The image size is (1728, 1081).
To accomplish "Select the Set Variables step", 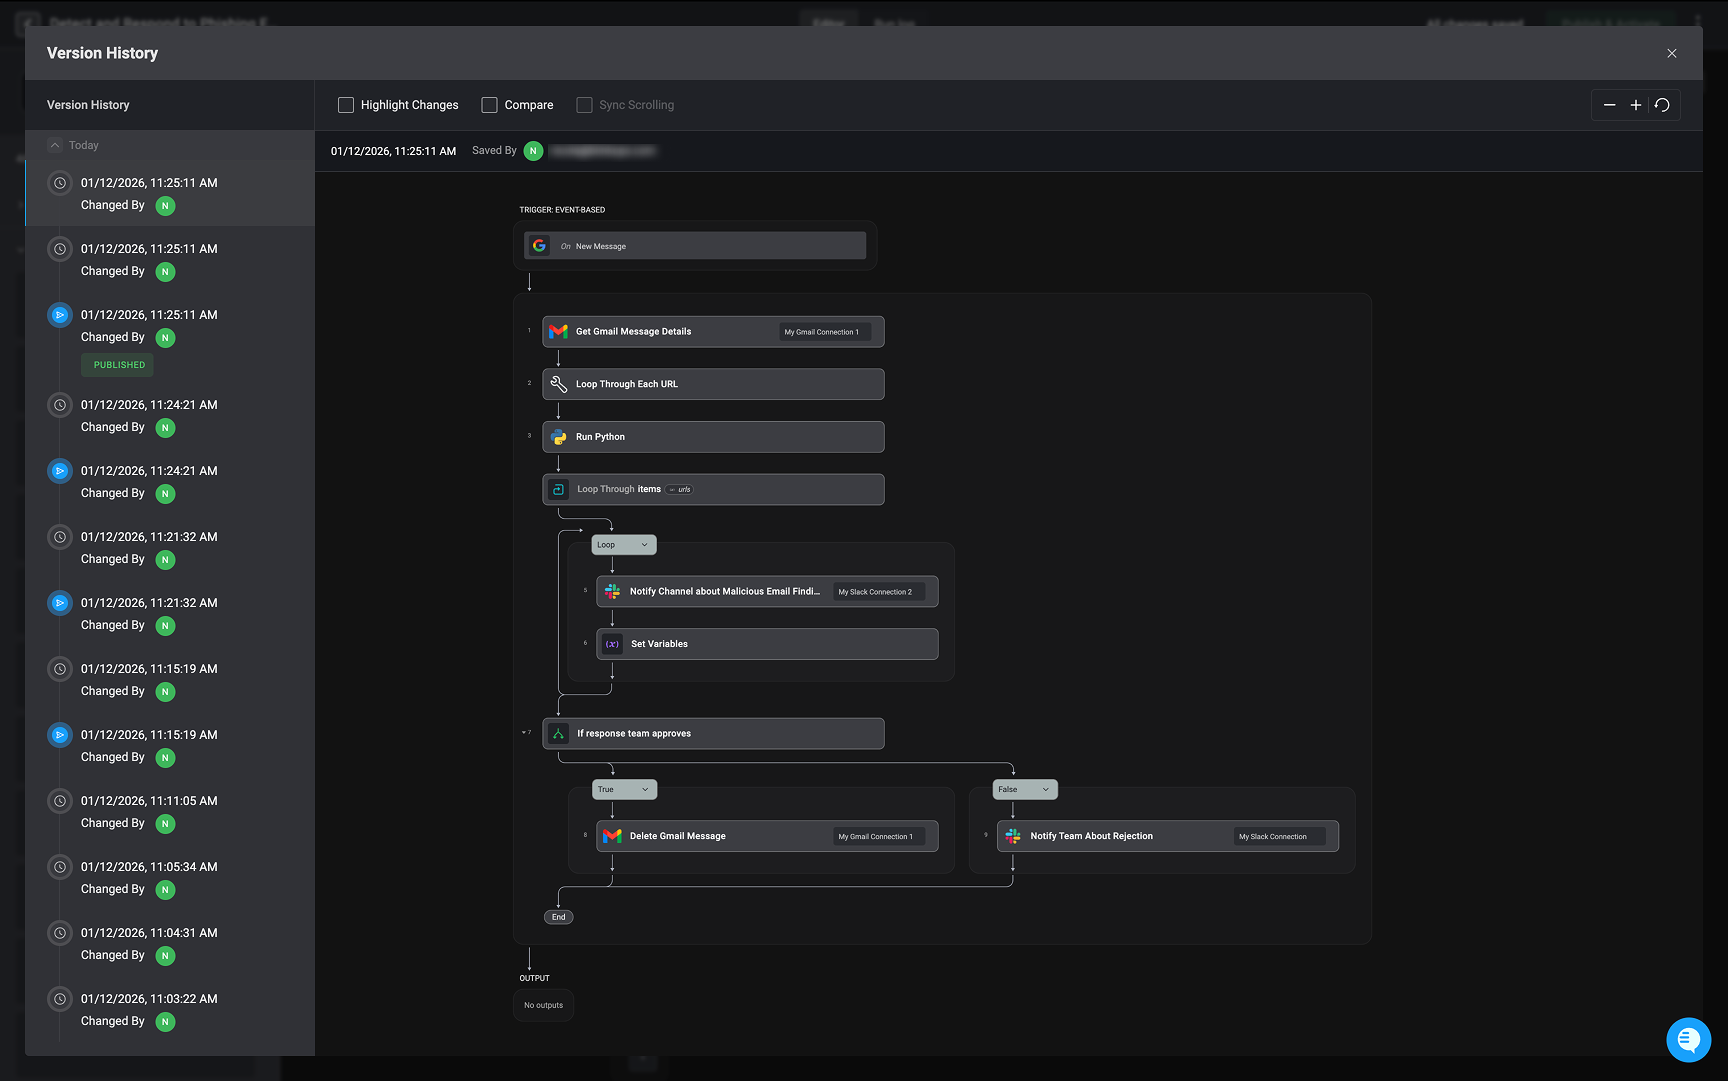I will [767, 644].
